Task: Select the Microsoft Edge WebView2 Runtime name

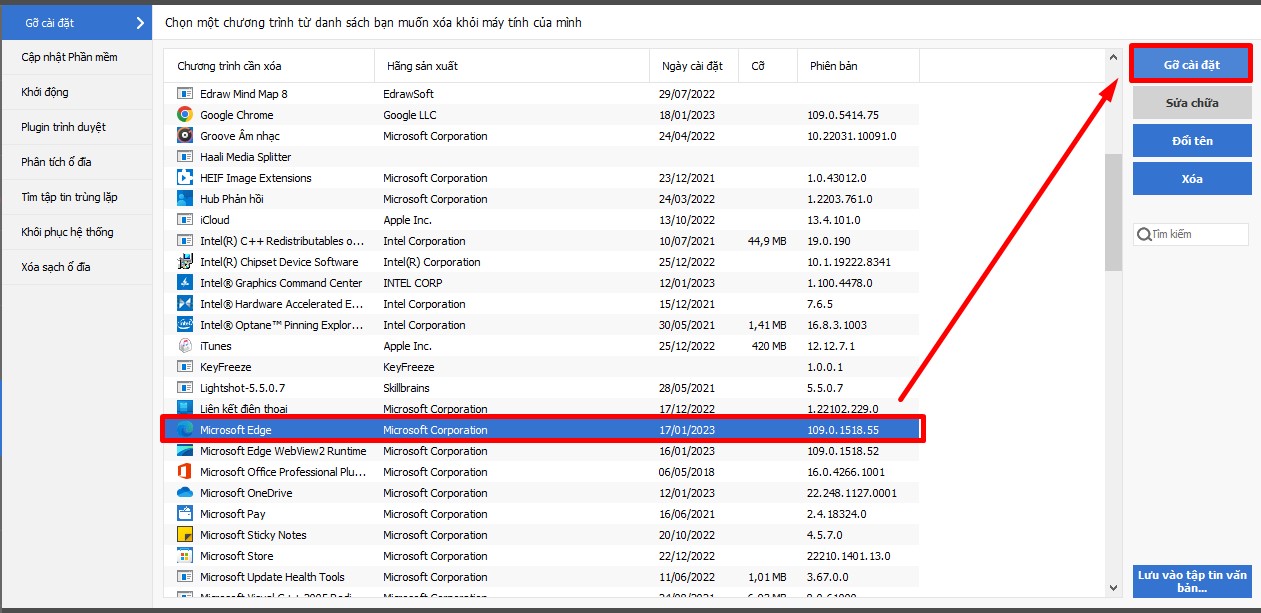Action: point(283,451)
